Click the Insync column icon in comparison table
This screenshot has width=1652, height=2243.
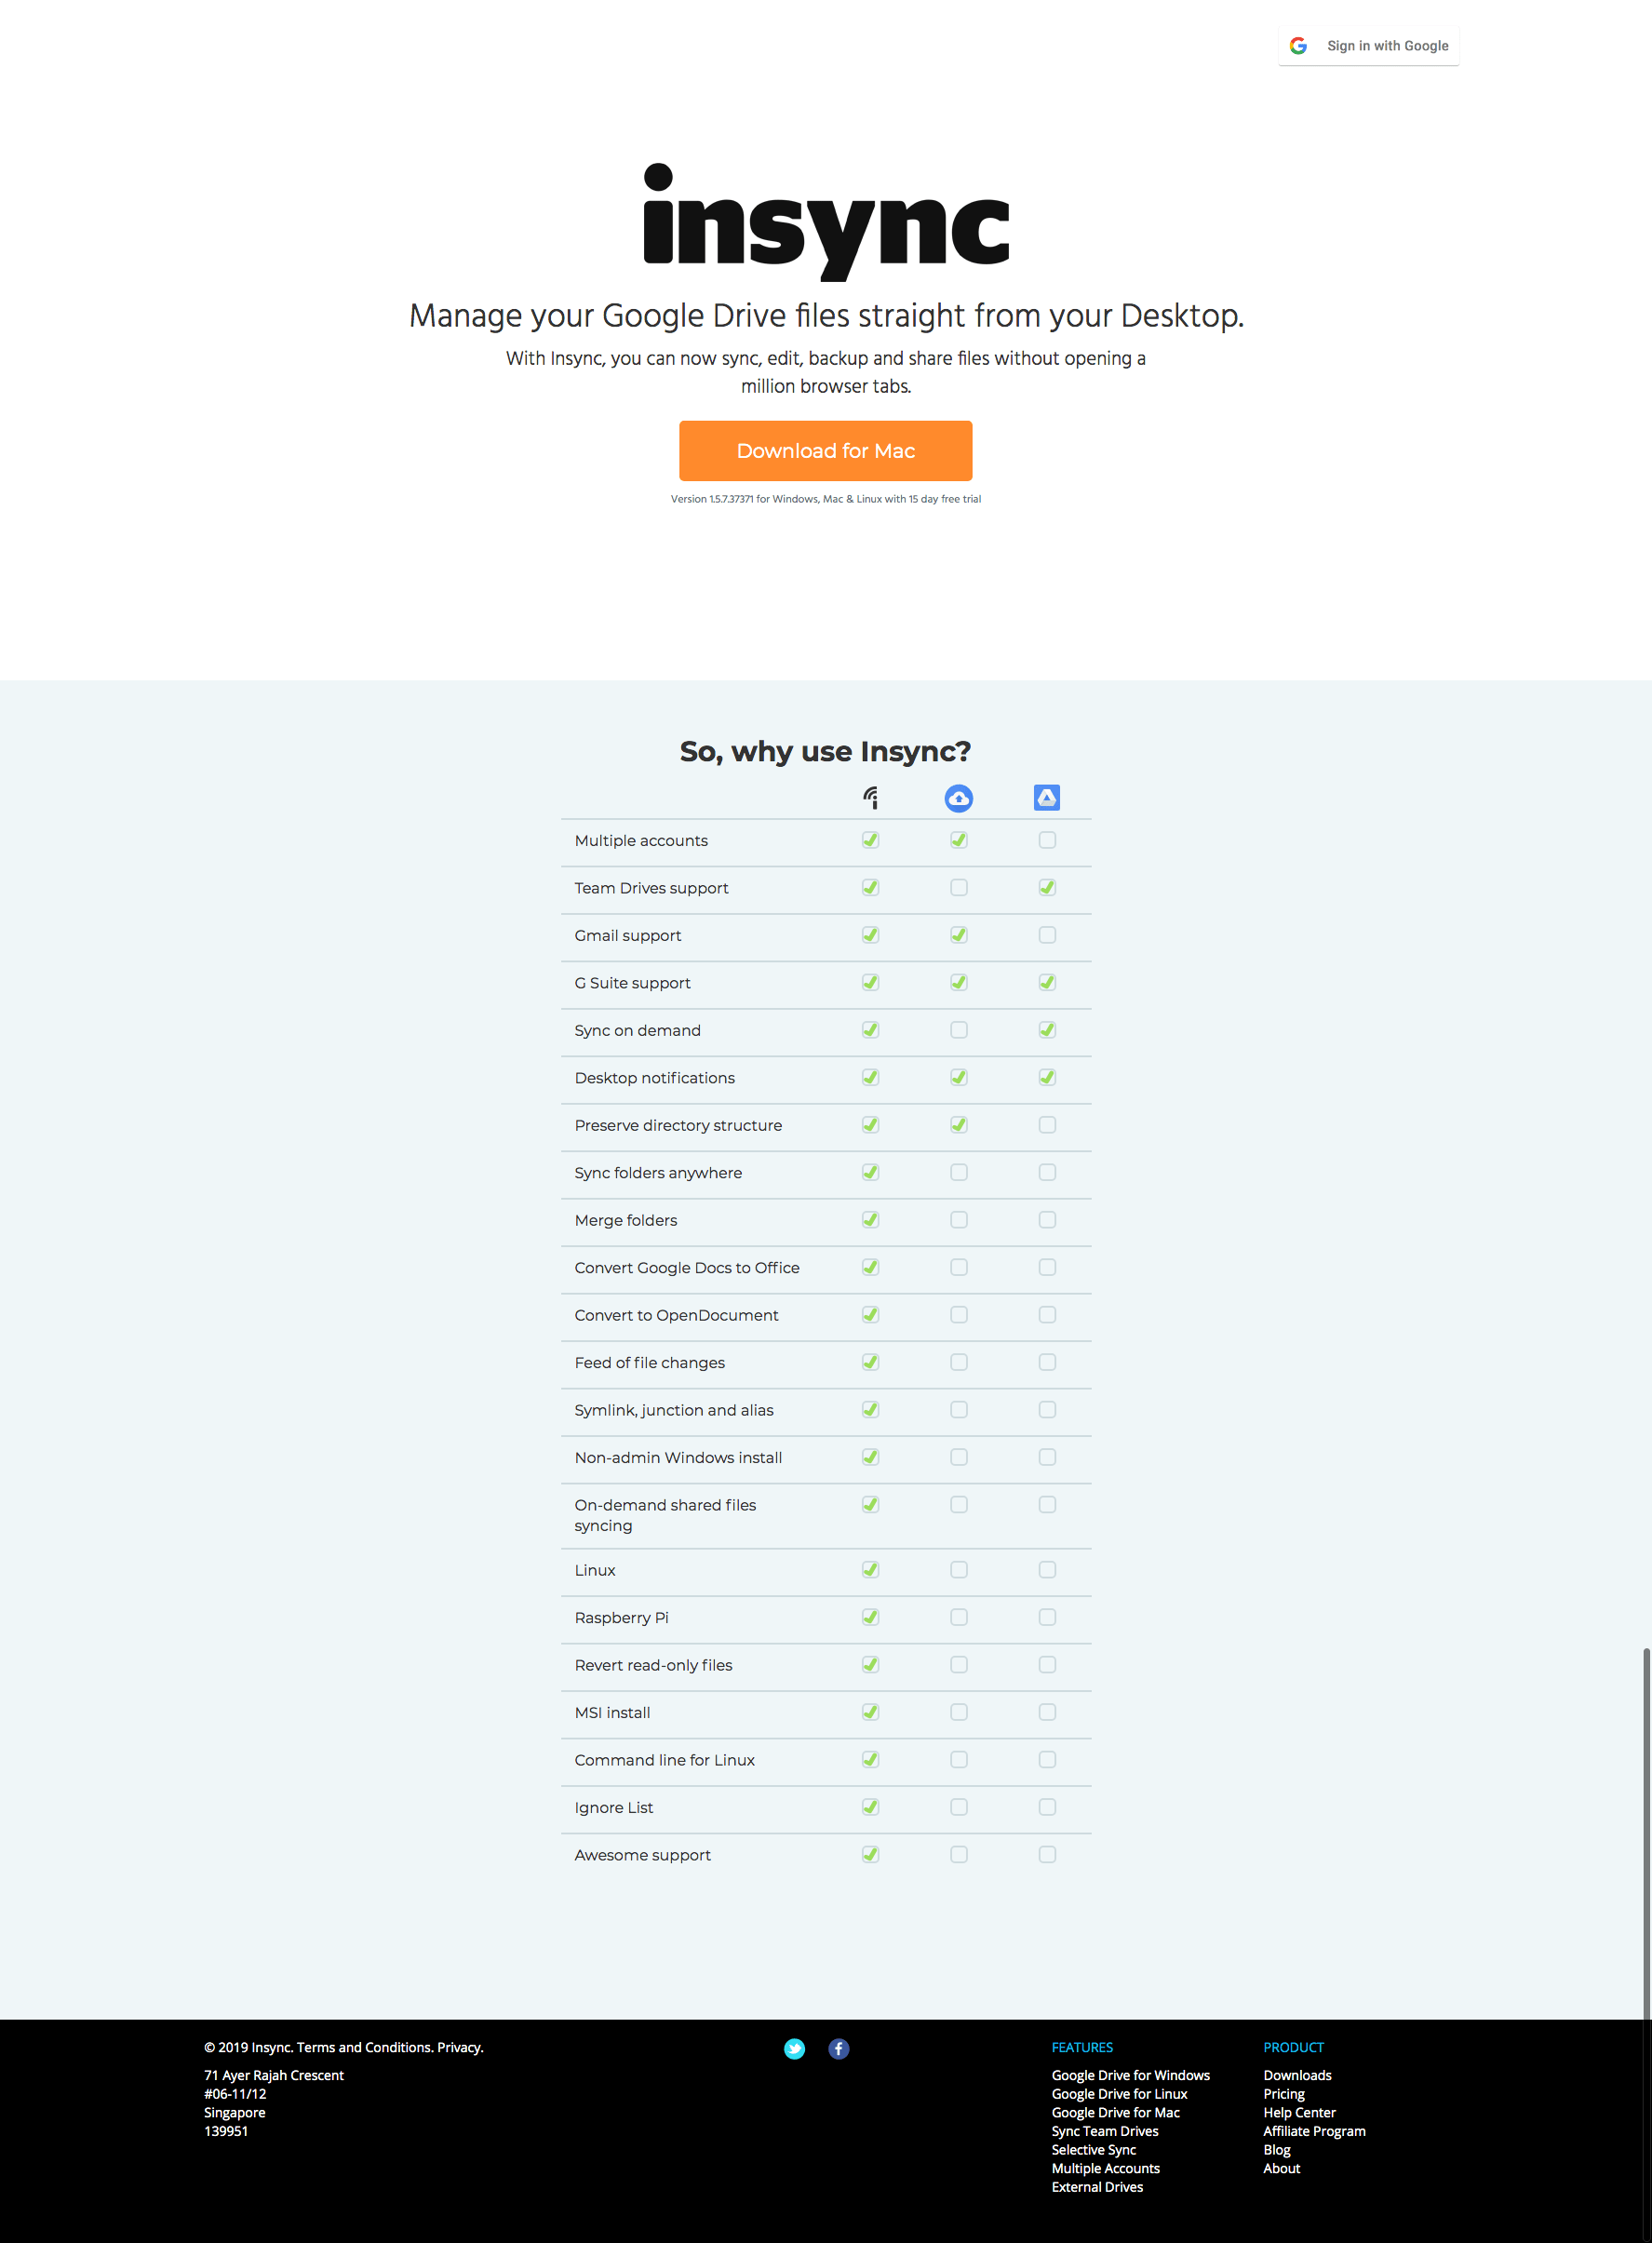tap(871, 797)
